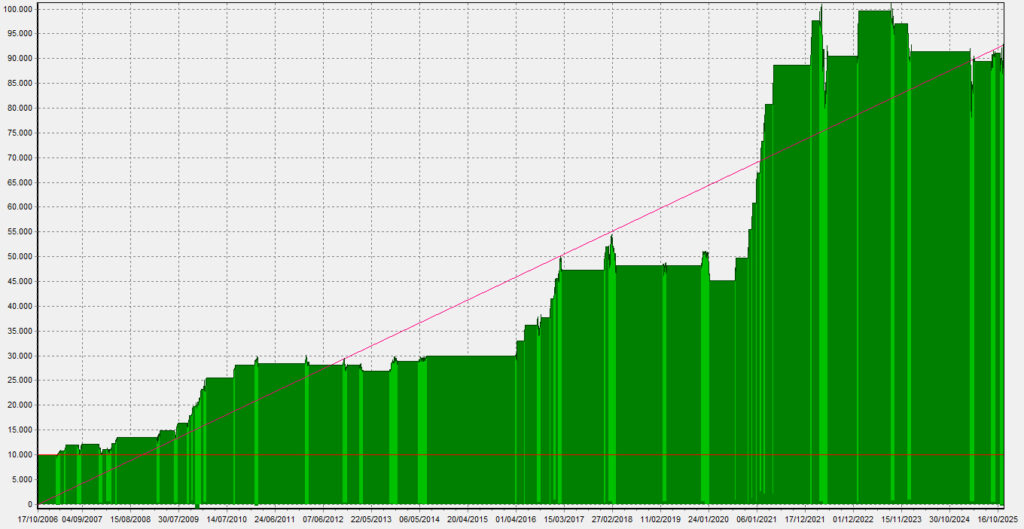The height and width of the screenshot is (529, 1024).
Task: Click the 45.000 y-axis label
Action: point(18,281)
